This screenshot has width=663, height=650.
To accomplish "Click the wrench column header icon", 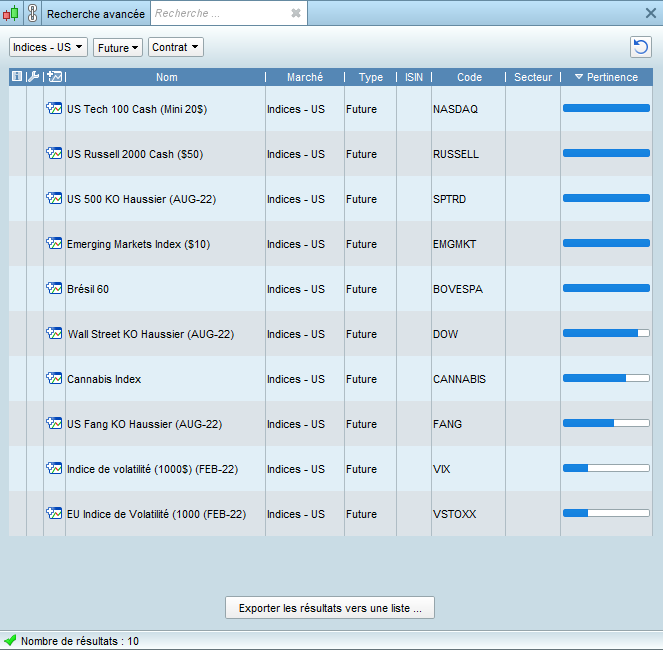I will (33, 77).
